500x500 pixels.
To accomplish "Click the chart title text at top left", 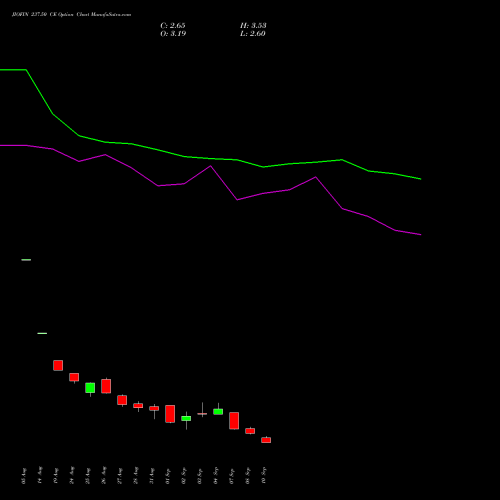I will pyautogui.click(x=71, y=15).
